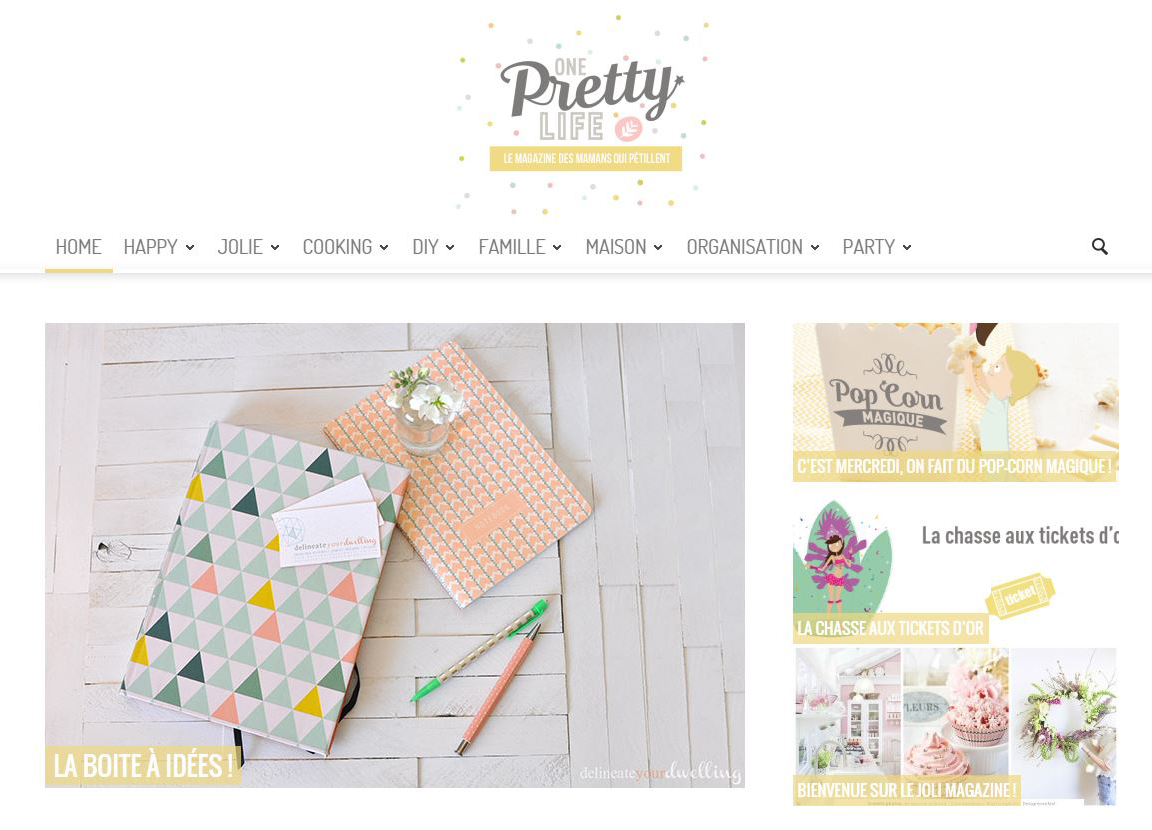
Task: Click the LA BOITE À IDÉES ! title
Action: (x=143, y=765)
